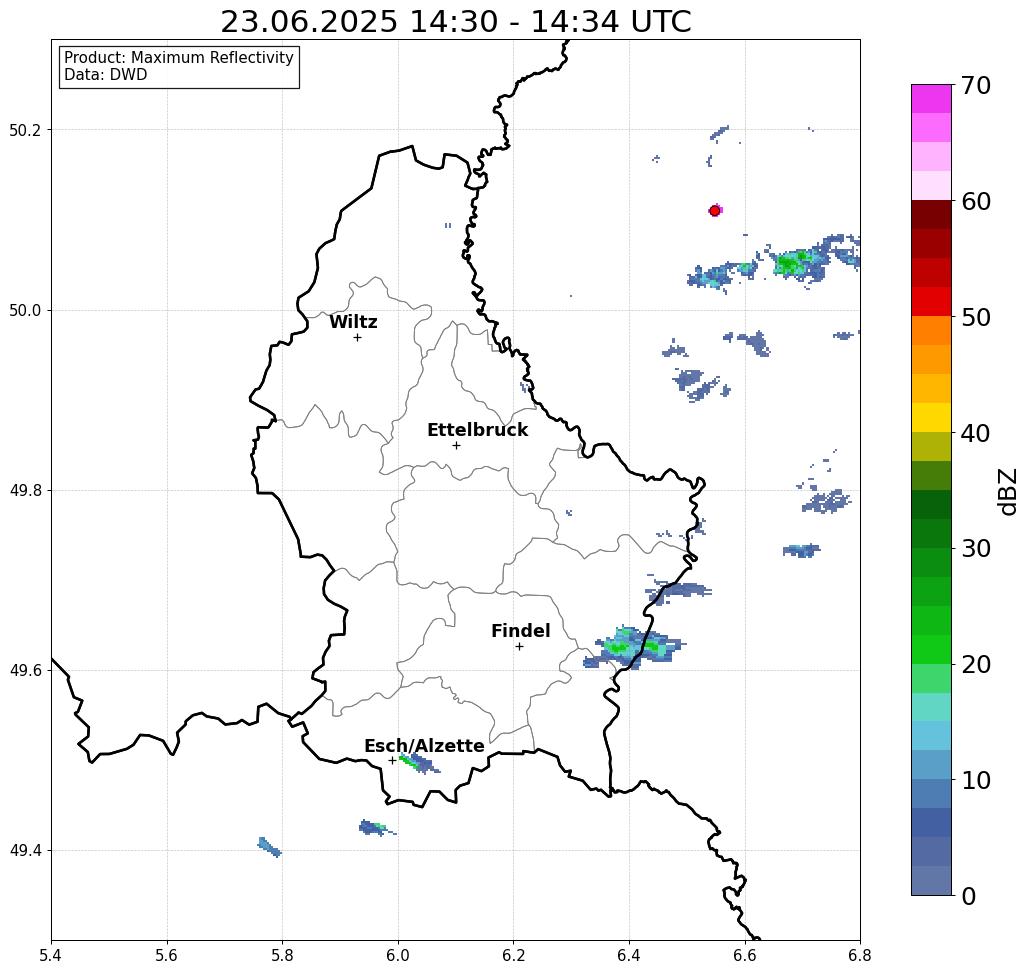The height and width of the screenshot is (973, 1029).
Task: Click the cross marker below Findel
Action: coord(519,647)
